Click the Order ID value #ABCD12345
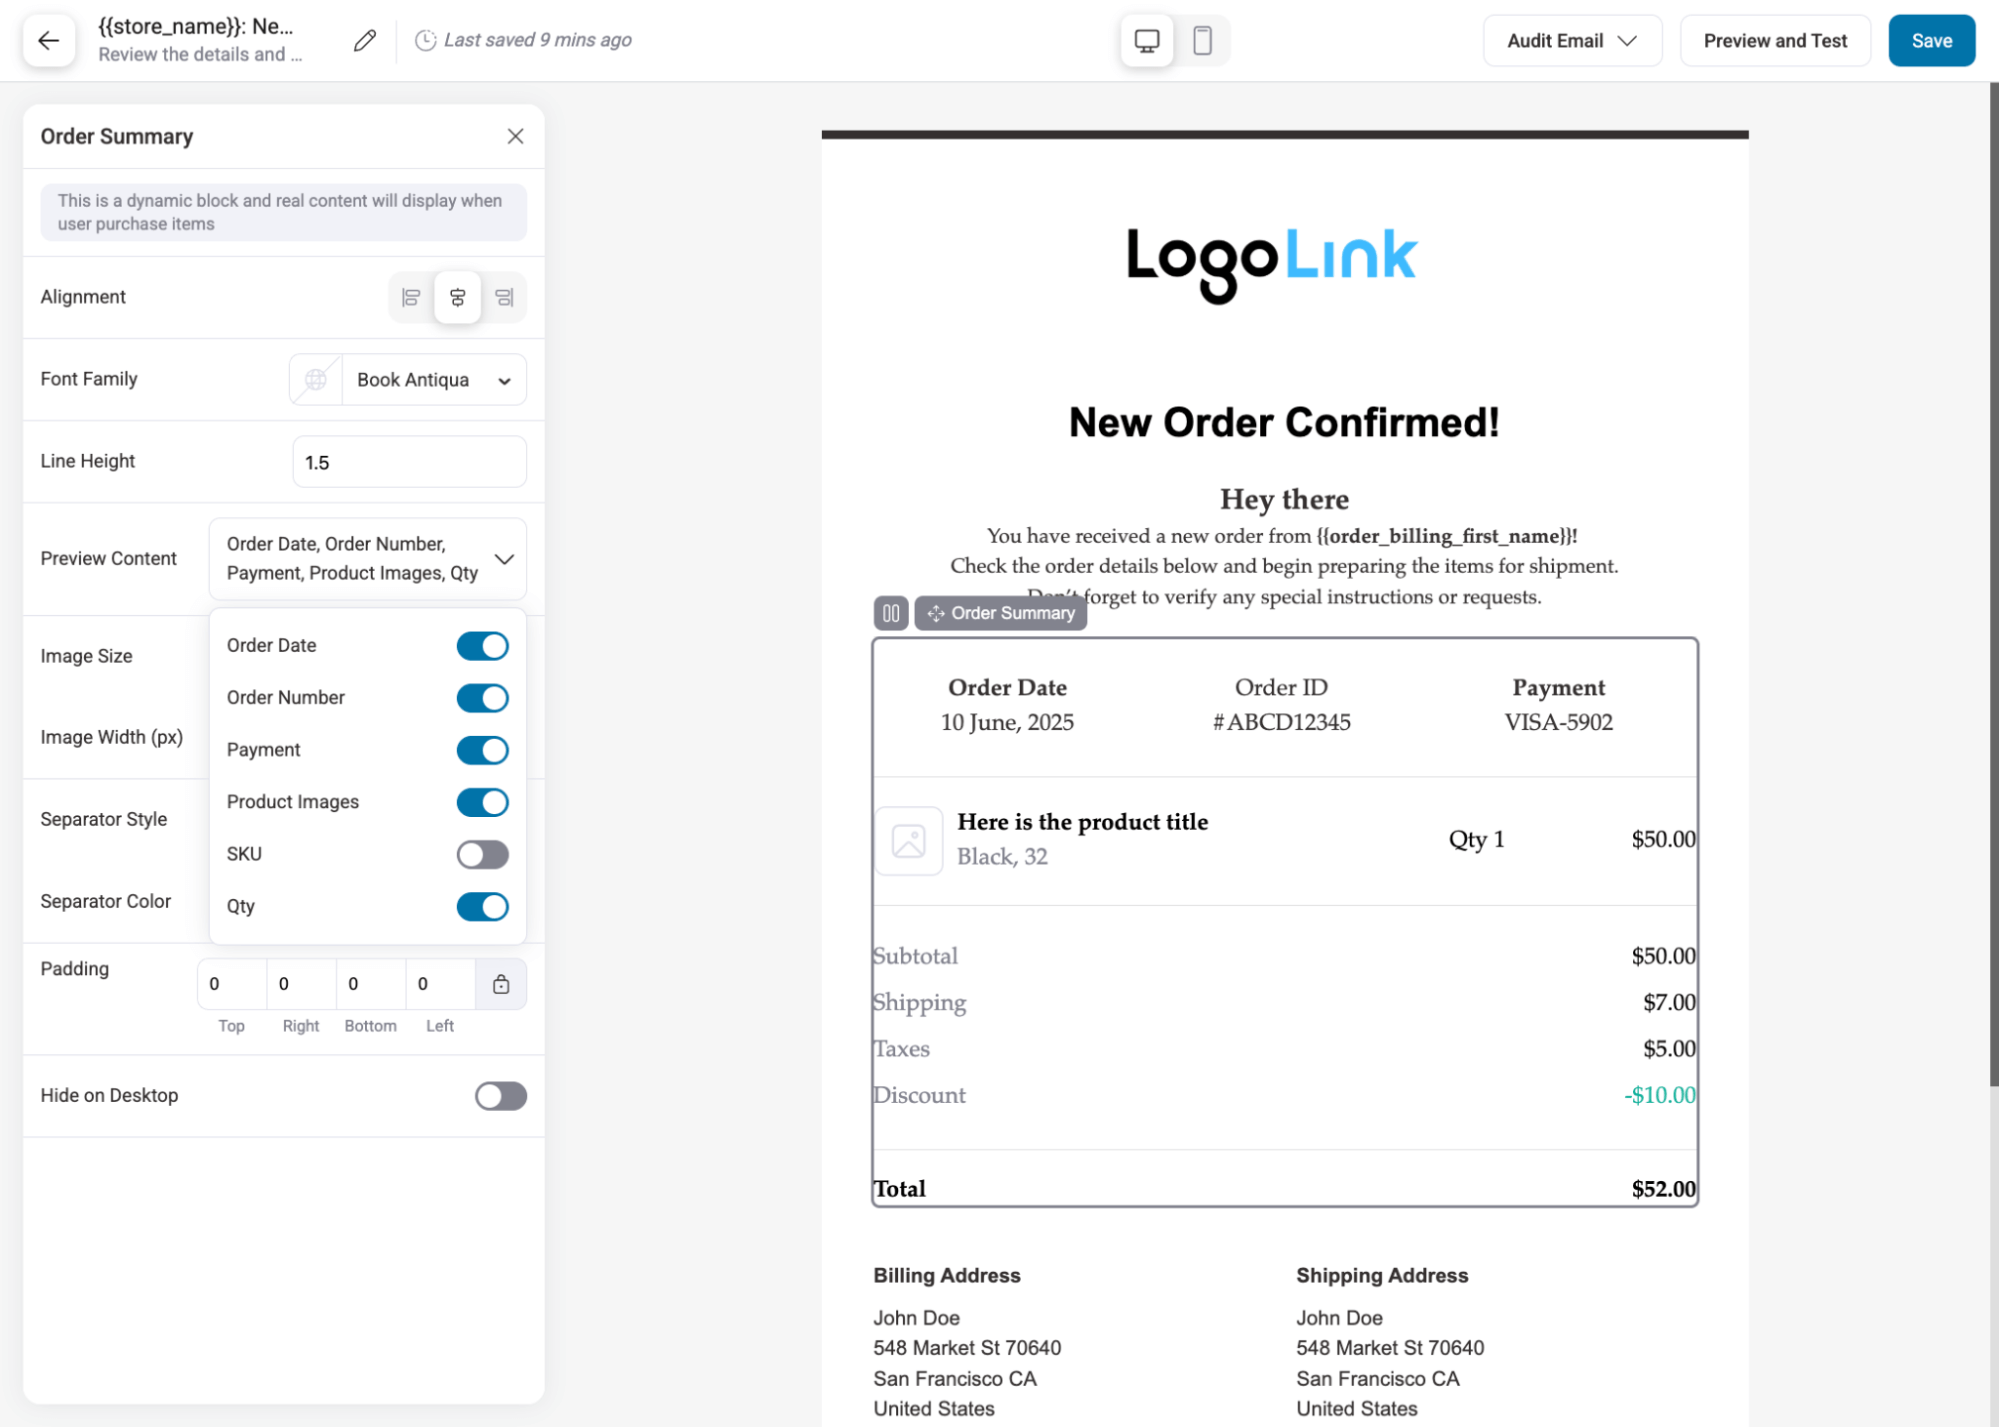Viewport: 1999px width, 1428px height. point(1280,723)
